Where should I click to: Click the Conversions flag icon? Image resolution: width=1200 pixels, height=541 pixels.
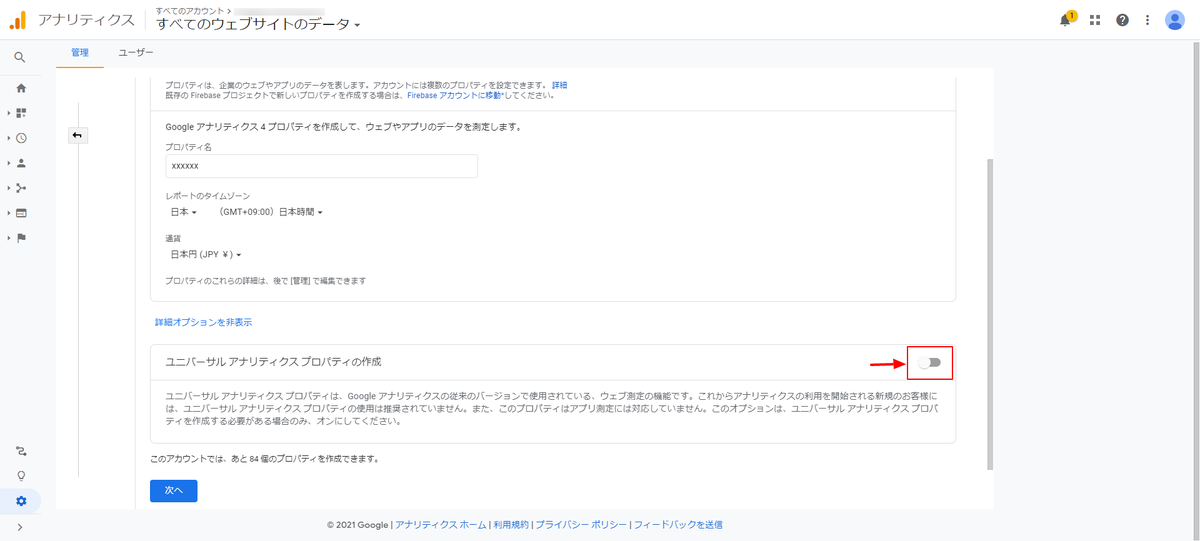[21, 238]
